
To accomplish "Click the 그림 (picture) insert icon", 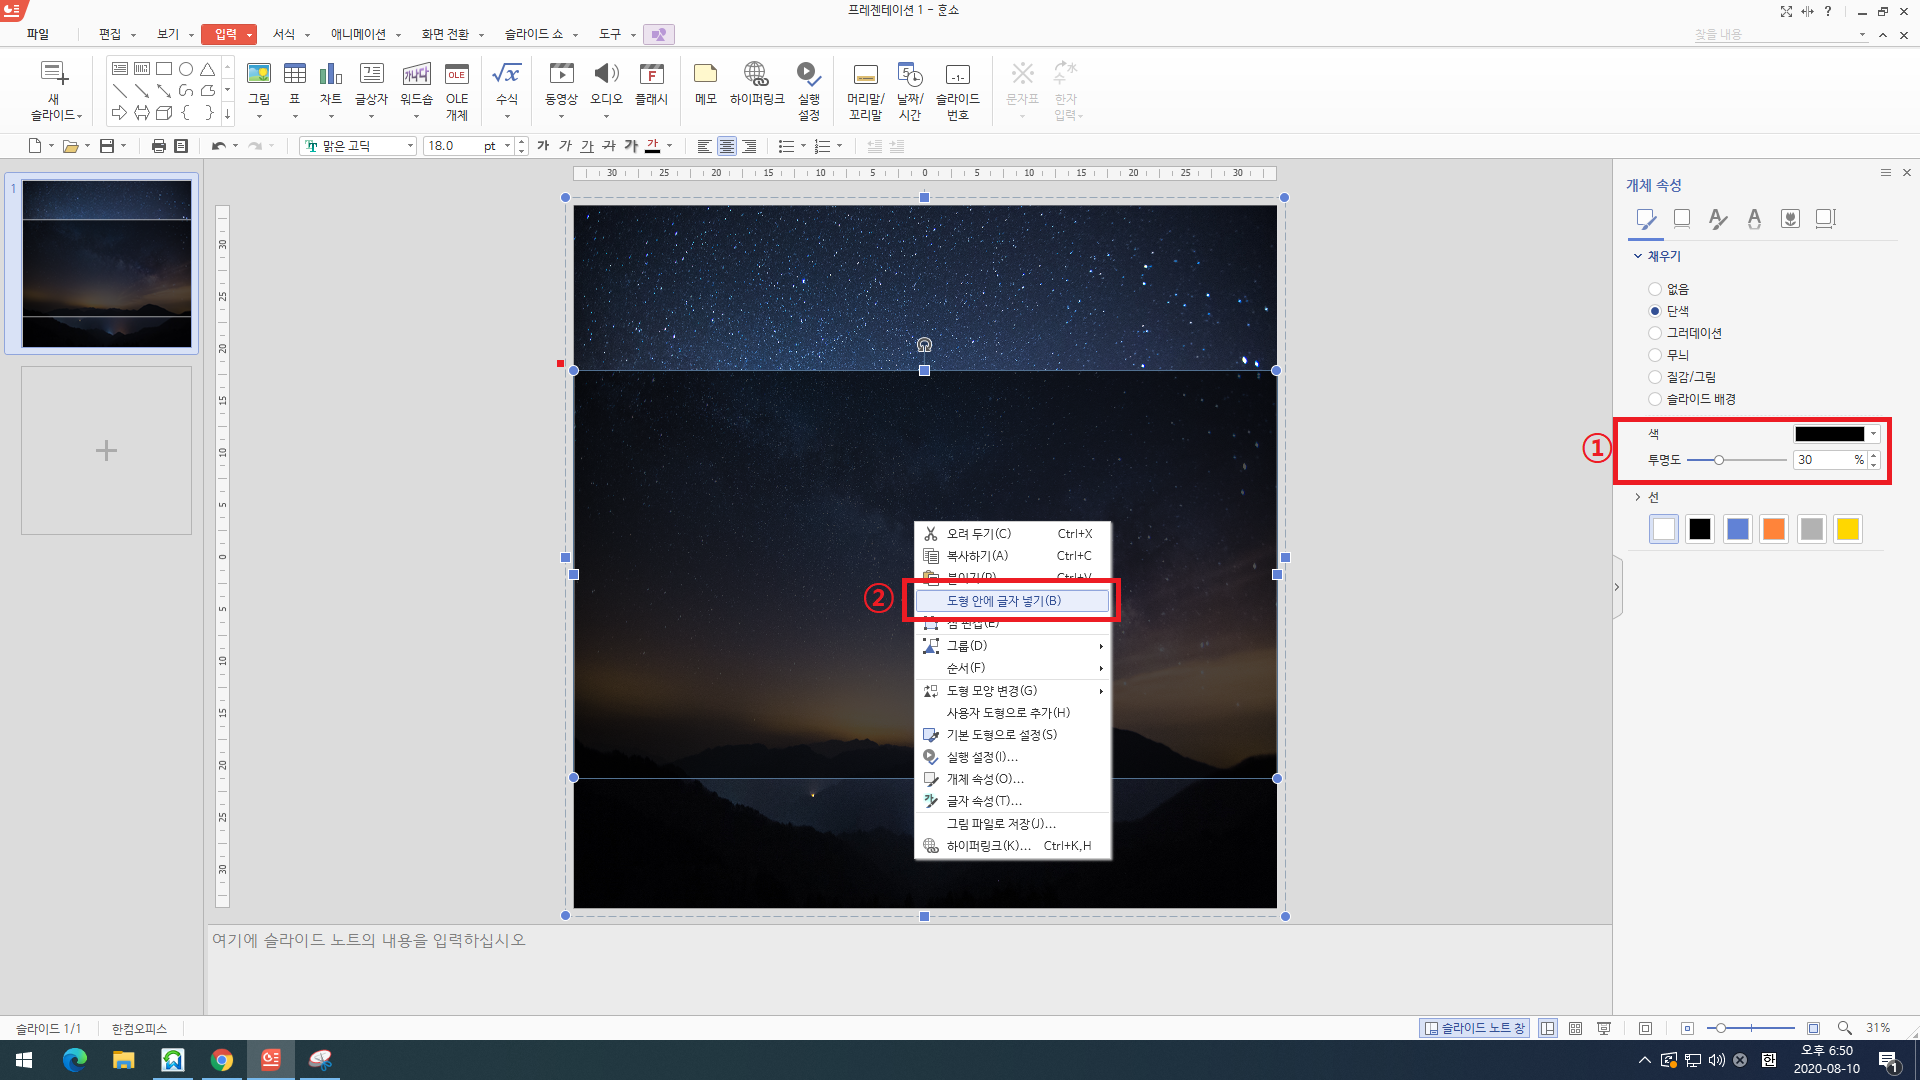I will 259,76.
